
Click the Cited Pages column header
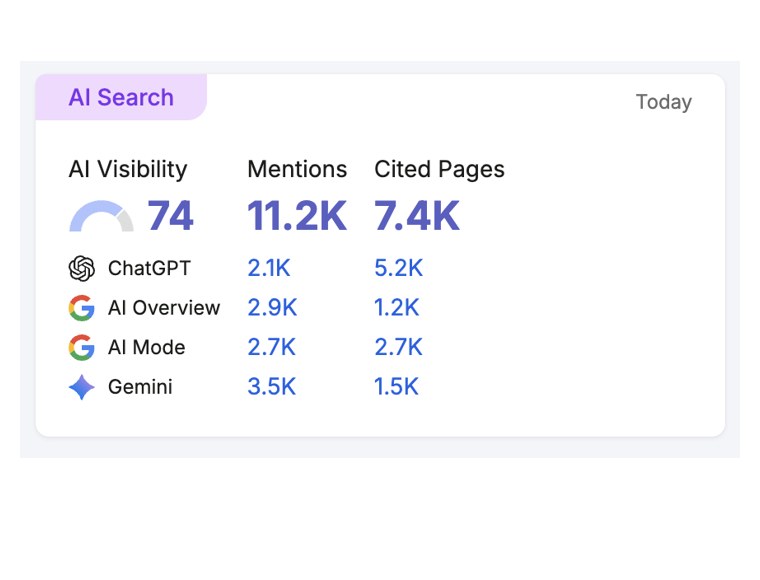pos(439,170)
